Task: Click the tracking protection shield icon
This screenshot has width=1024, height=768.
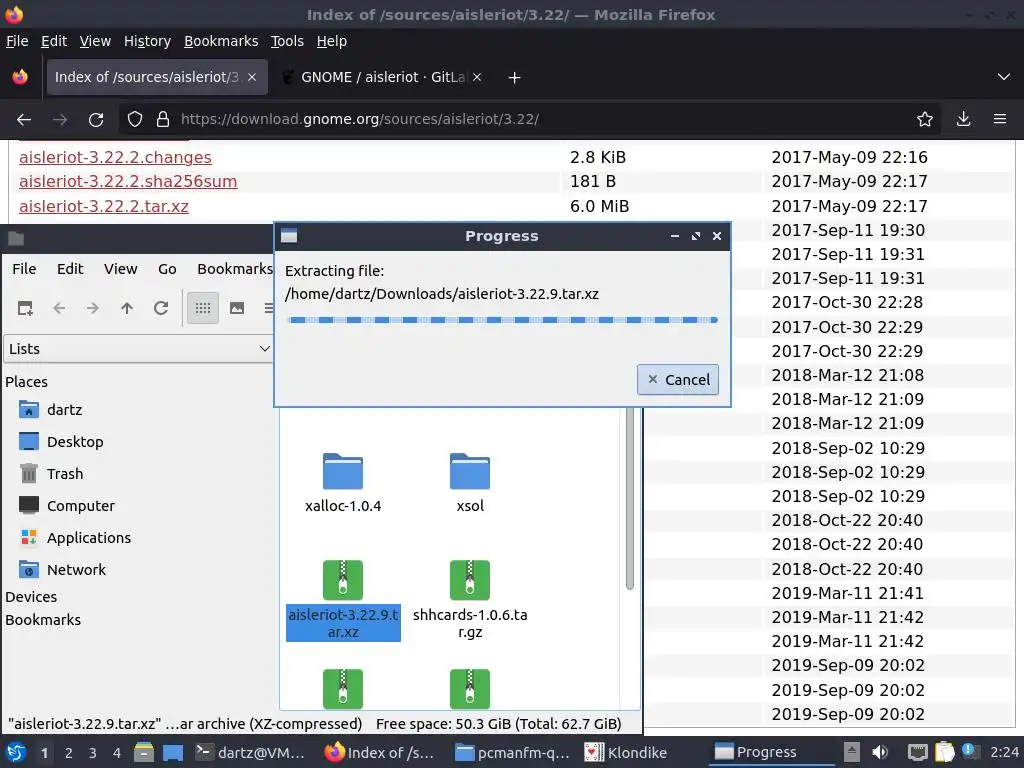Action: (x=135, y=120)
